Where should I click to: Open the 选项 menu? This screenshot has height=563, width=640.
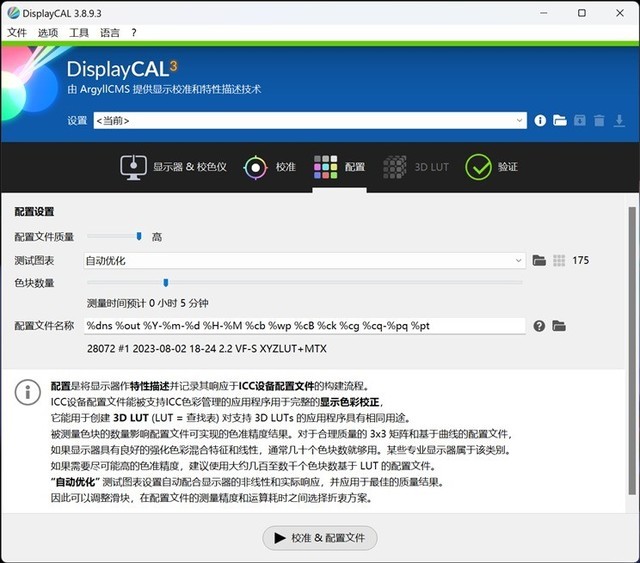coord(48,33)
